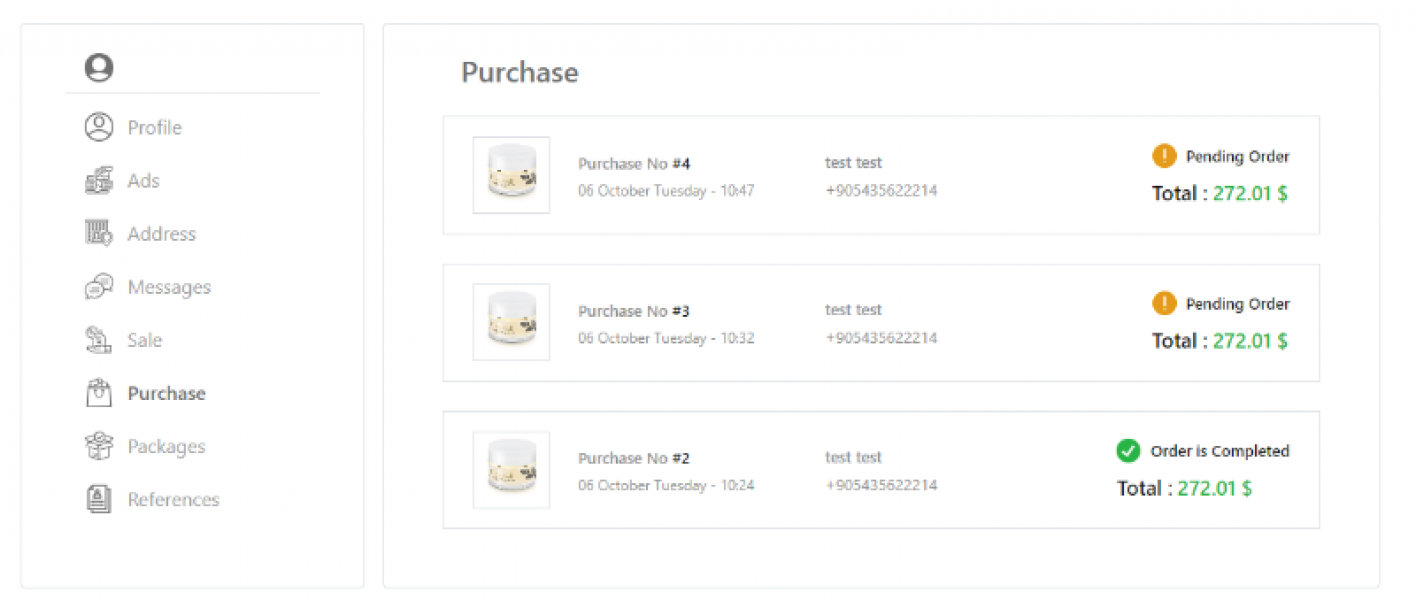The height and width of the screenshot is (600, 1416).
Task: Click the Purchase #3 product thumbnail
Action: coord(511,322)
